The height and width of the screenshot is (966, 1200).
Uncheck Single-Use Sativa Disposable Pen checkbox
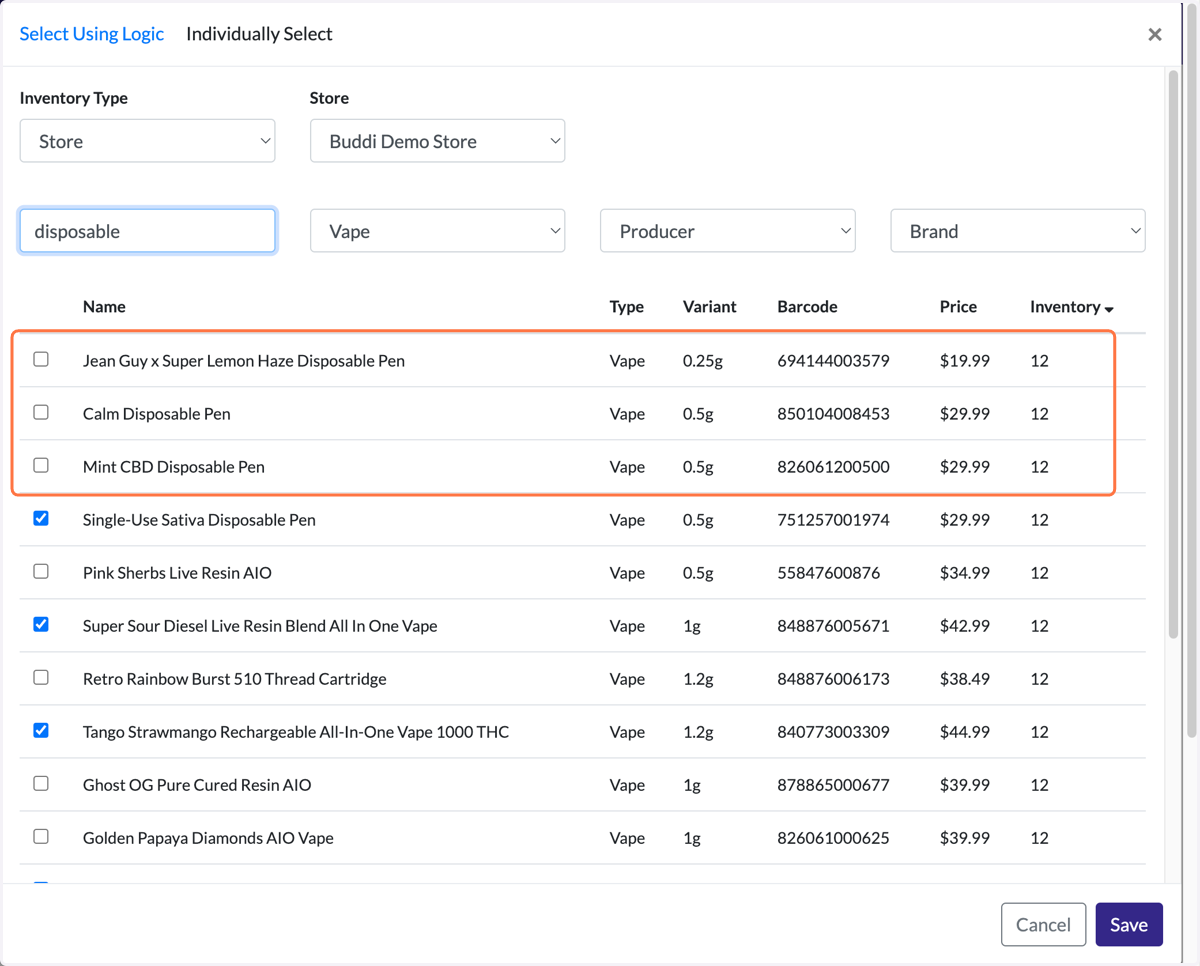(41, 518)
